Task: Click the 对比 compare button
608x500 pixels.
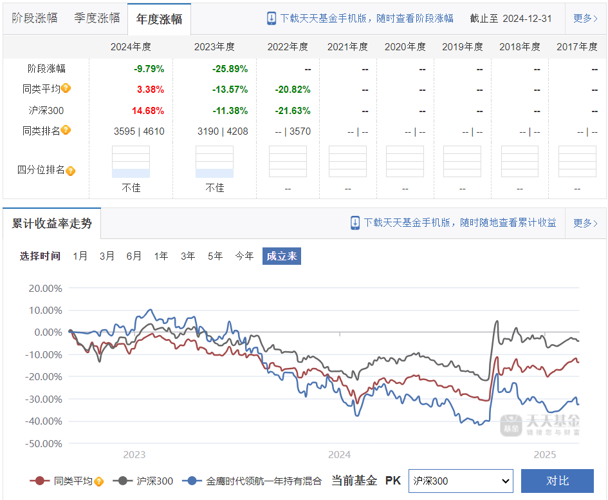Action: pyautogui.click(x=557, y=481)
